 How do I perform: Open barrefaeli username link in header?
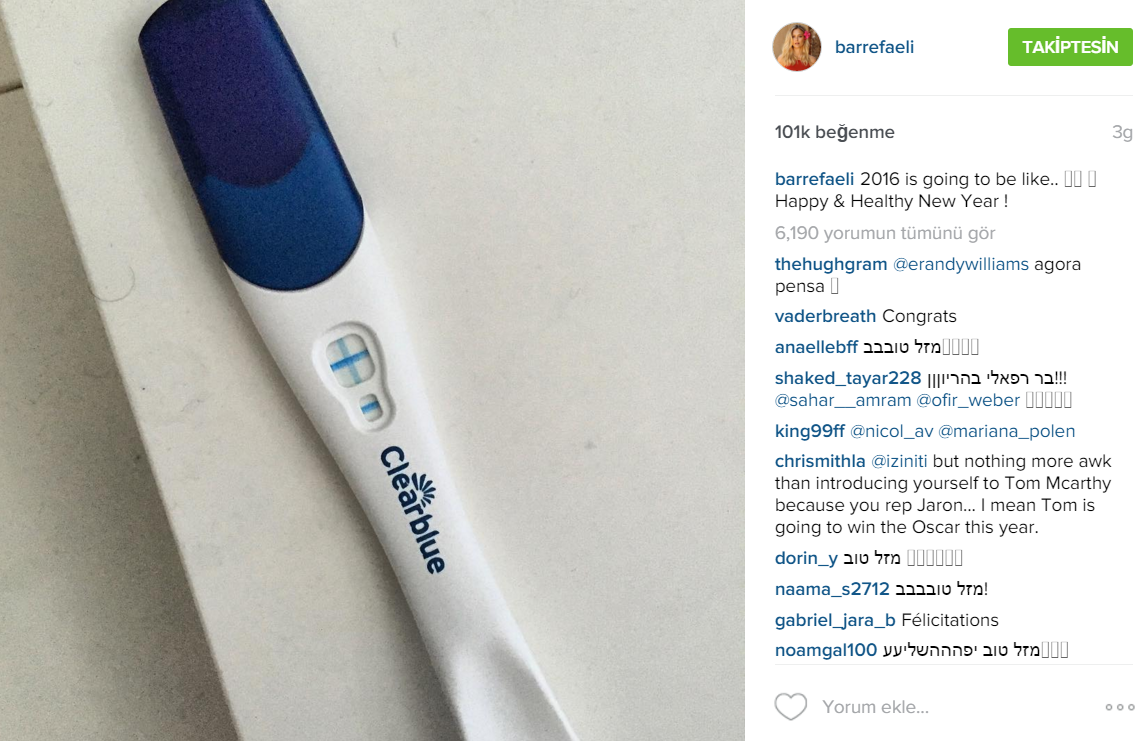coord(874,47)
